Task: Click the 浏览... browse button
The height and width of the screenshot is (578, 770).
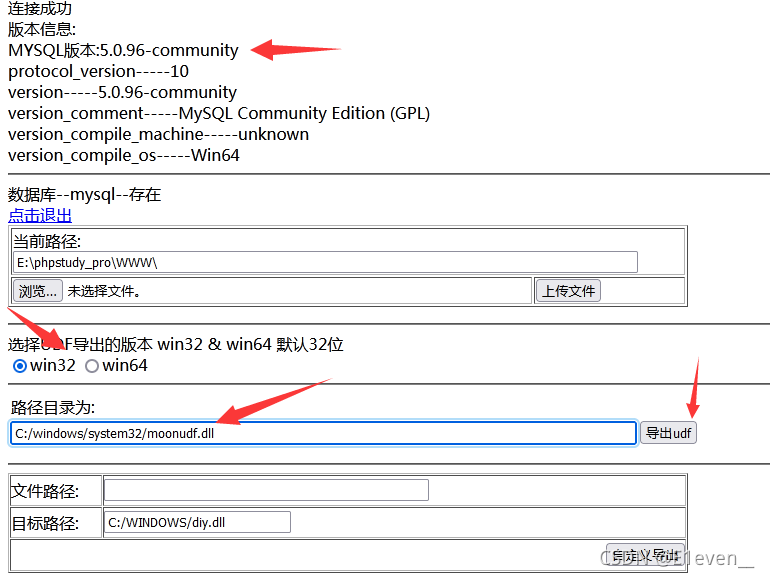Action: pos(38,291)
